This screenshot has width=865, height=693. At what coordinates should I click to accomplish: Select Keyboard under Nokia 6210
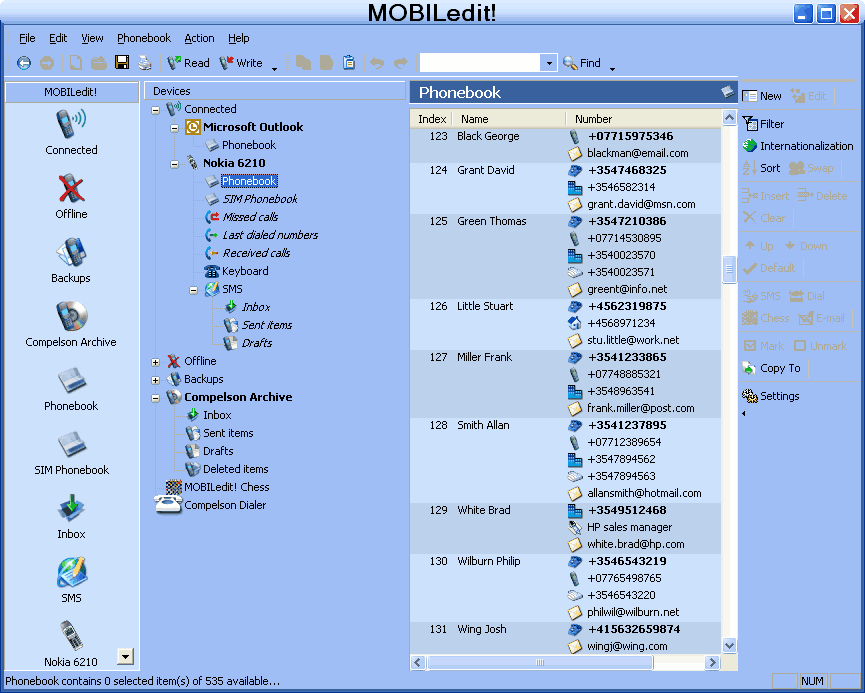tap(237, 271)
